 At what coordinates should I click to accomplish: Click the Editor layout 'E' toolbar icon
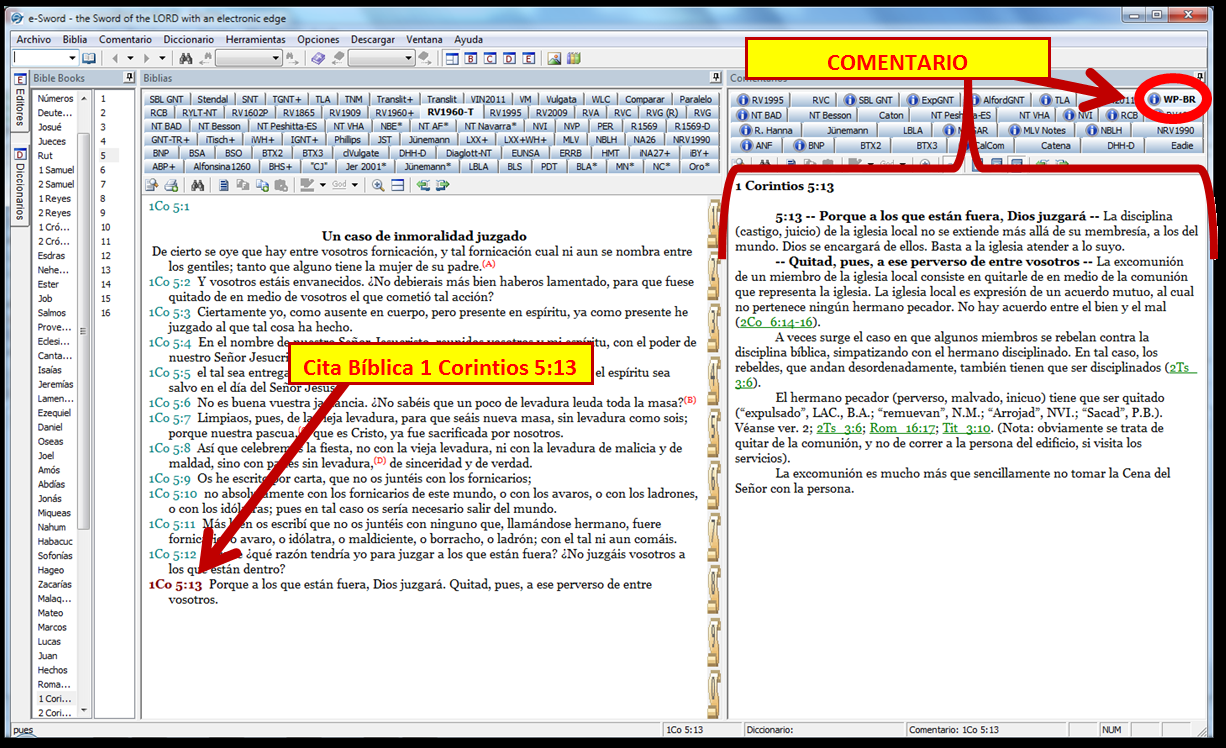click(529, 59)
